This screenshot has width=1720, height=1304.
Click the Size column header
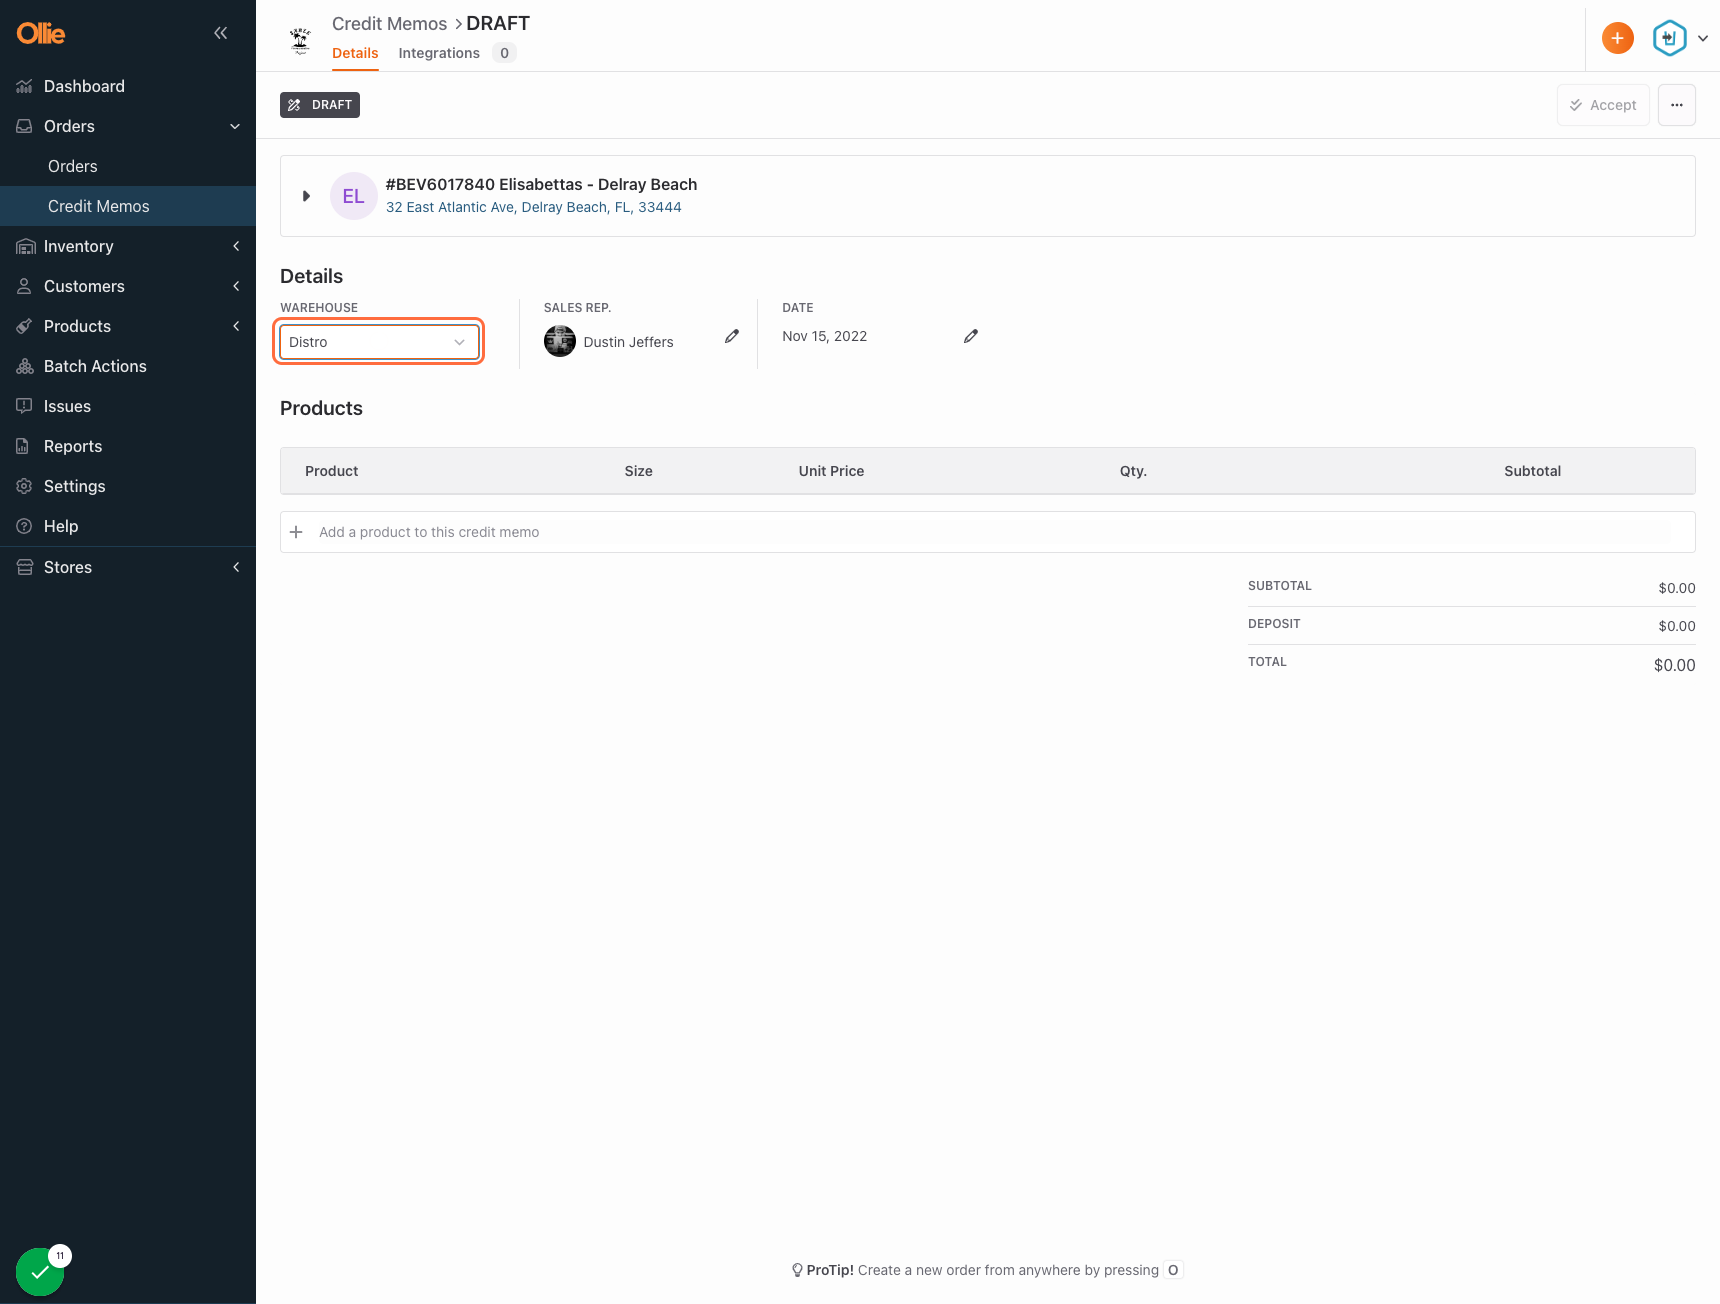[639, 471]
